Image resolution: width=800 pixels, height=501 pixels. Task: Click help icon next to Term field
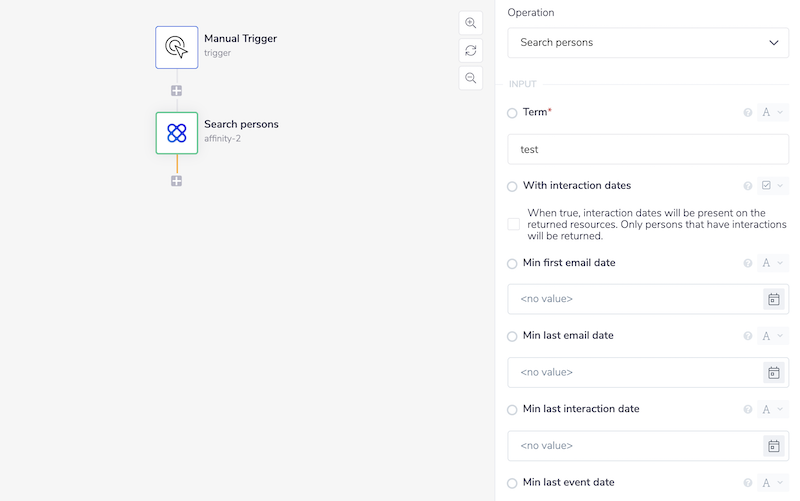coord(748,113)
